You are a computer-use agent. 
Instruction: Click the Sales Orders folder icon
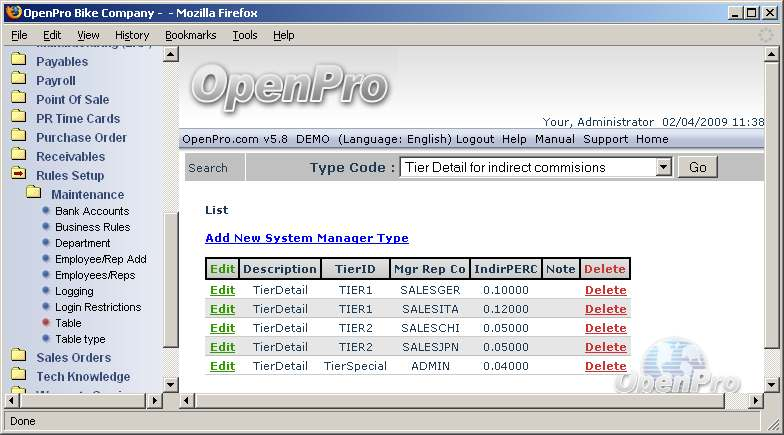(18, 357)
